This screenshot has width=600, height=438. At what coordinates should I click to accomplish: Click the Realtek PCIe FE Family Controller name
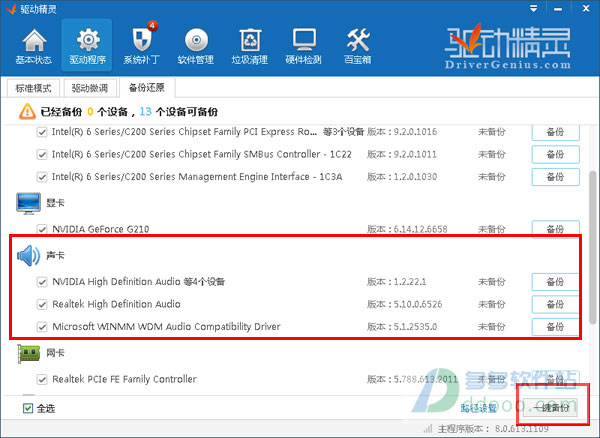click(x=124, y=379)
